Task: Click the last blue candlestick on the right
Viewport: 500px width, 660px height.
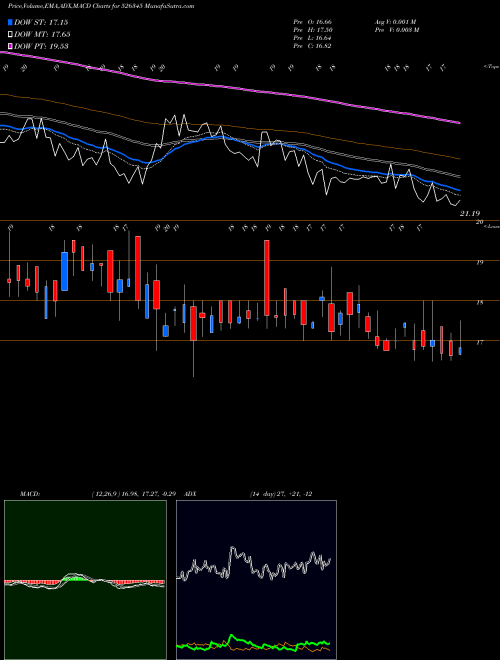Action: [x=460, y=351]
